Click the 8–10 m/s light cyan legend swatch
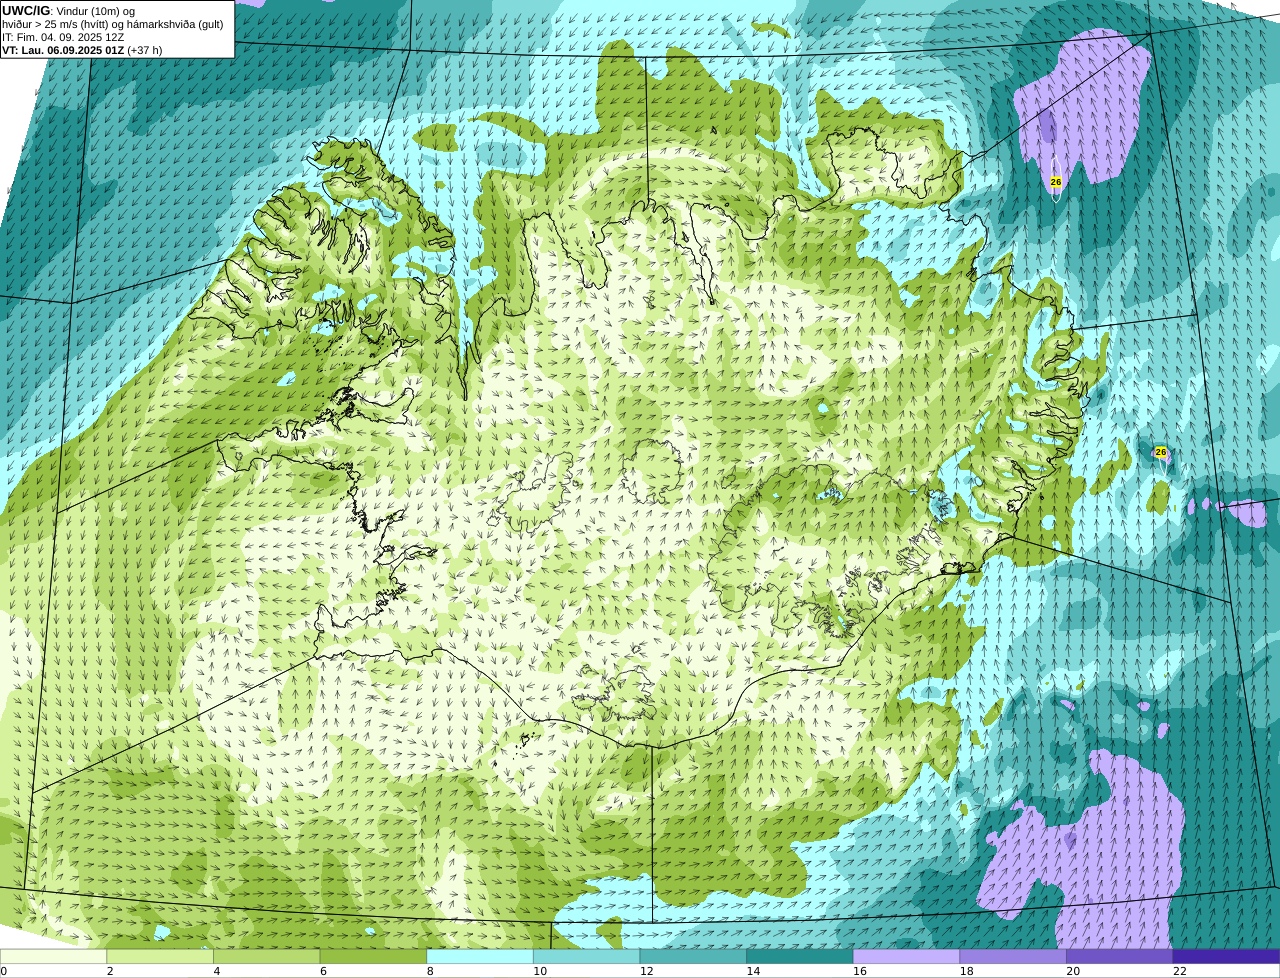1280x978 pixels. (x=480, y=956)
